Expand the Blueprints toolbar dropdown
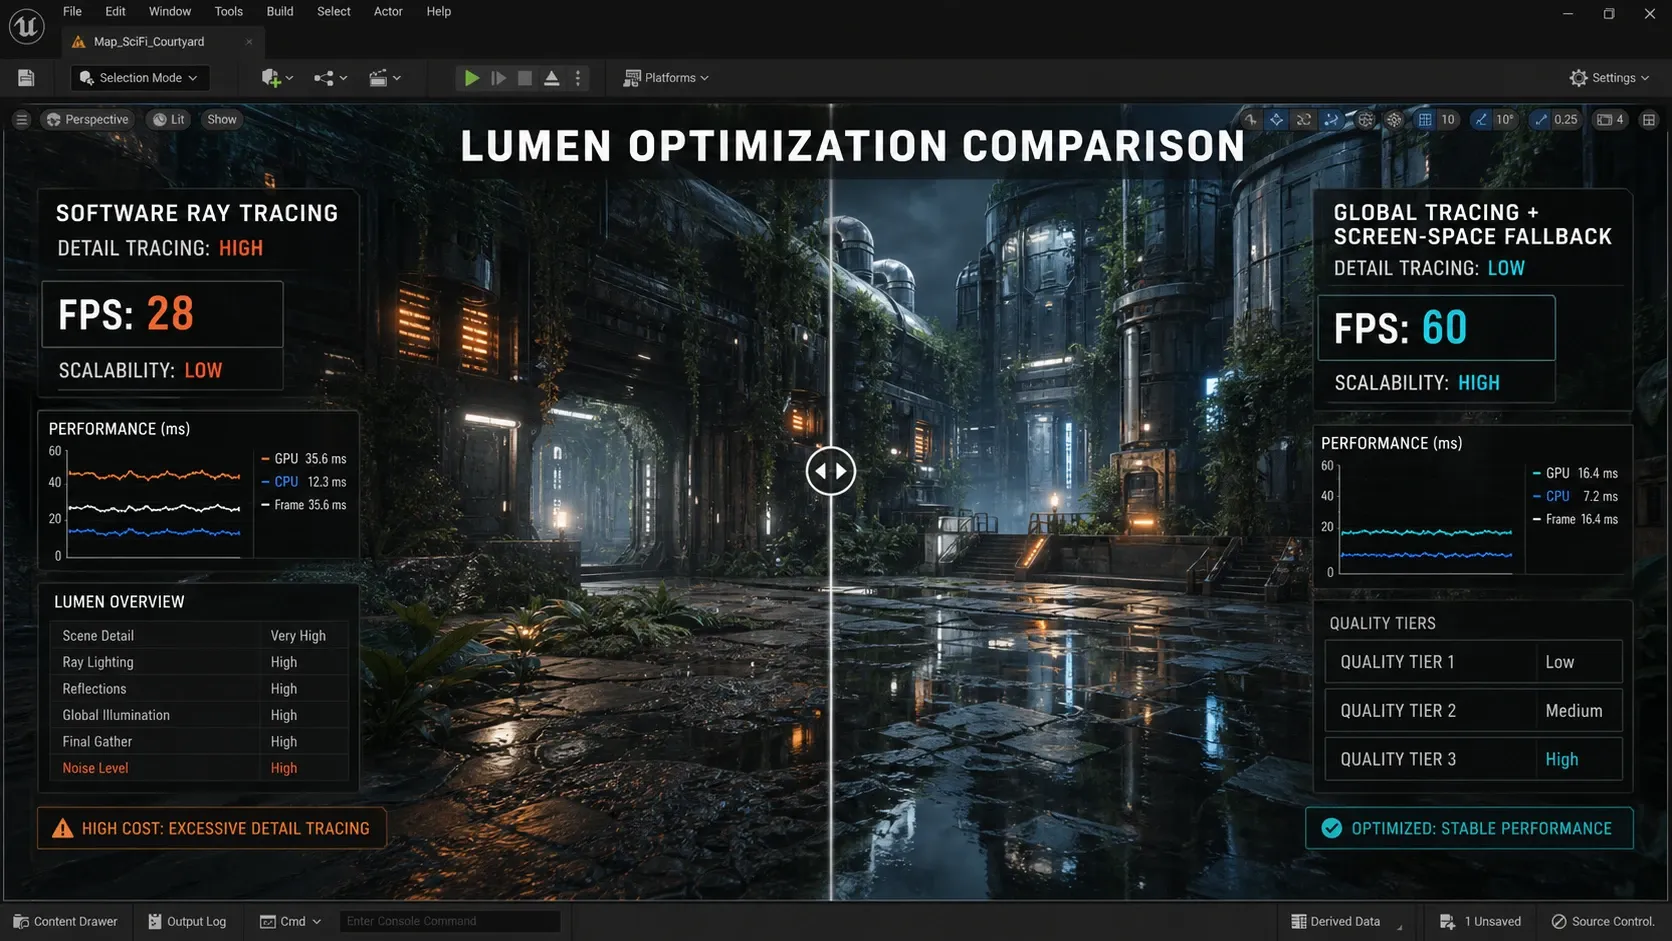This screenshot has height=941, width=1672. pos(330,78)
